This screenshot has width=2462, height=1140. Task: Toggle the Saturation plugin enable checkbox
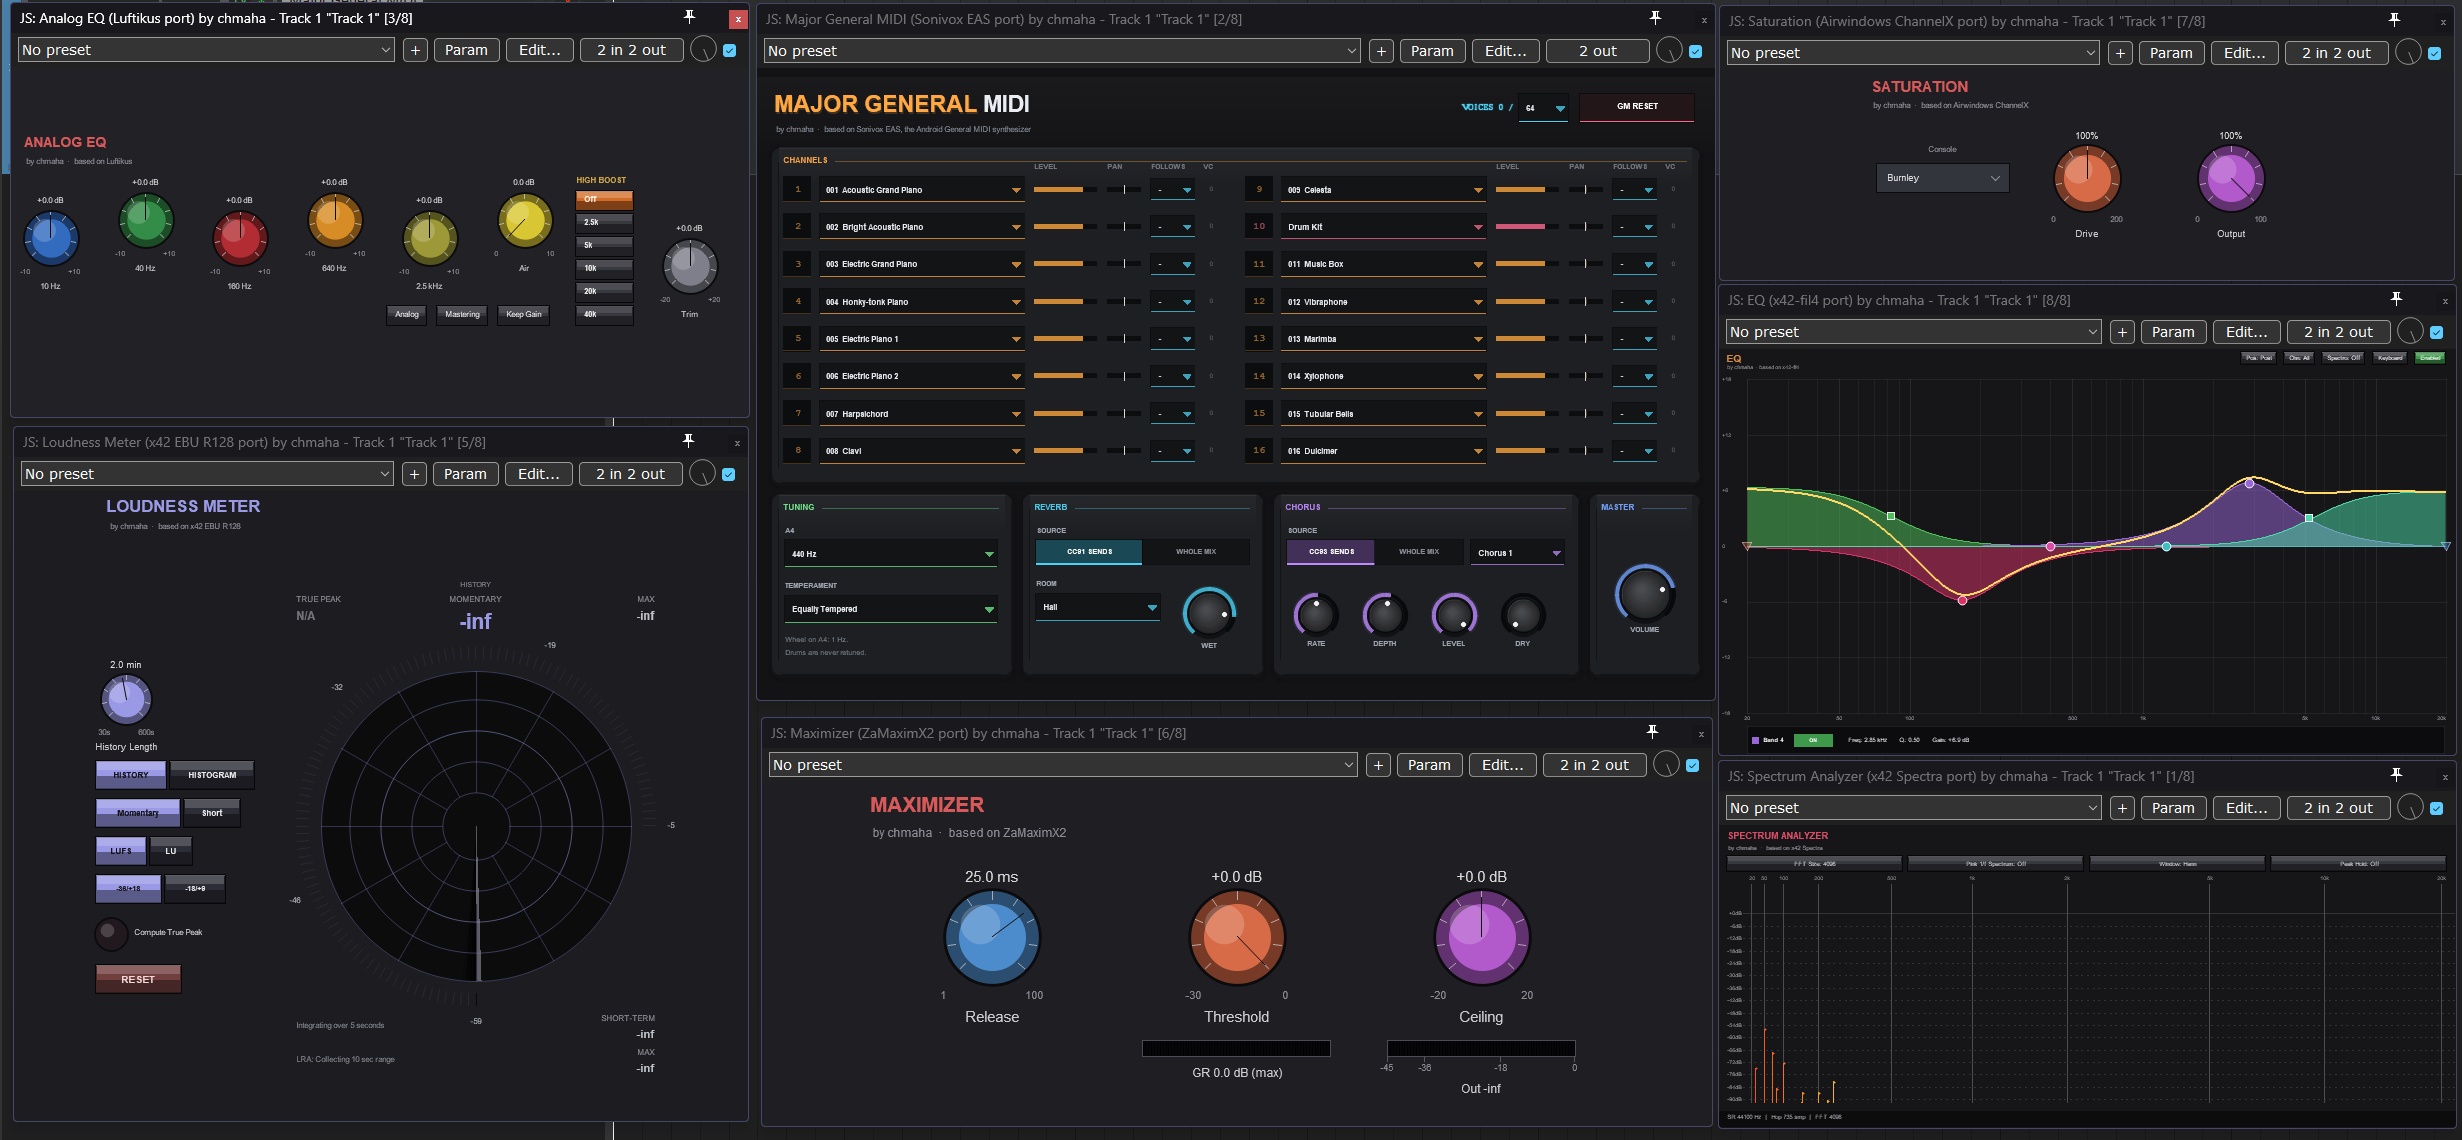tap(2435, 53)
